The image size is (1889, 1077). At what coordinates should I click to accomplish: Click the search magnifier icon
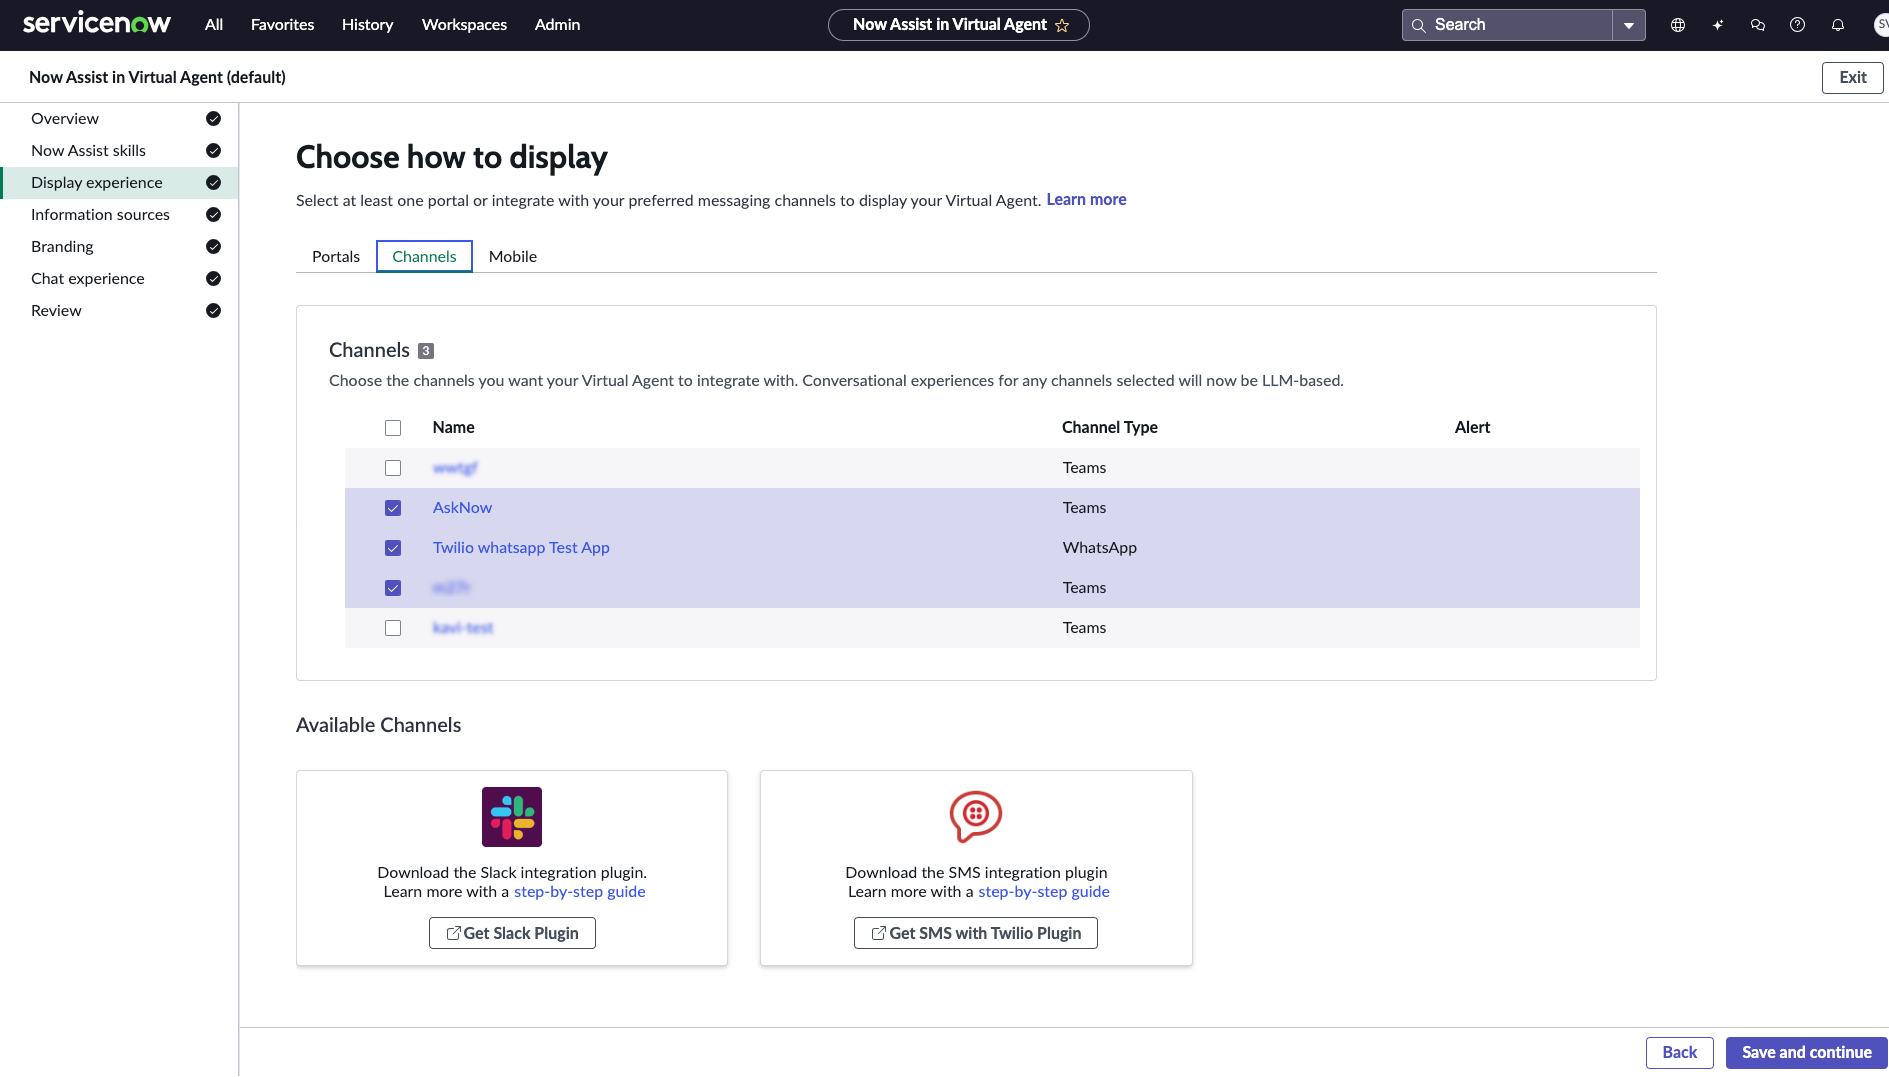(x=1418, y=25)
